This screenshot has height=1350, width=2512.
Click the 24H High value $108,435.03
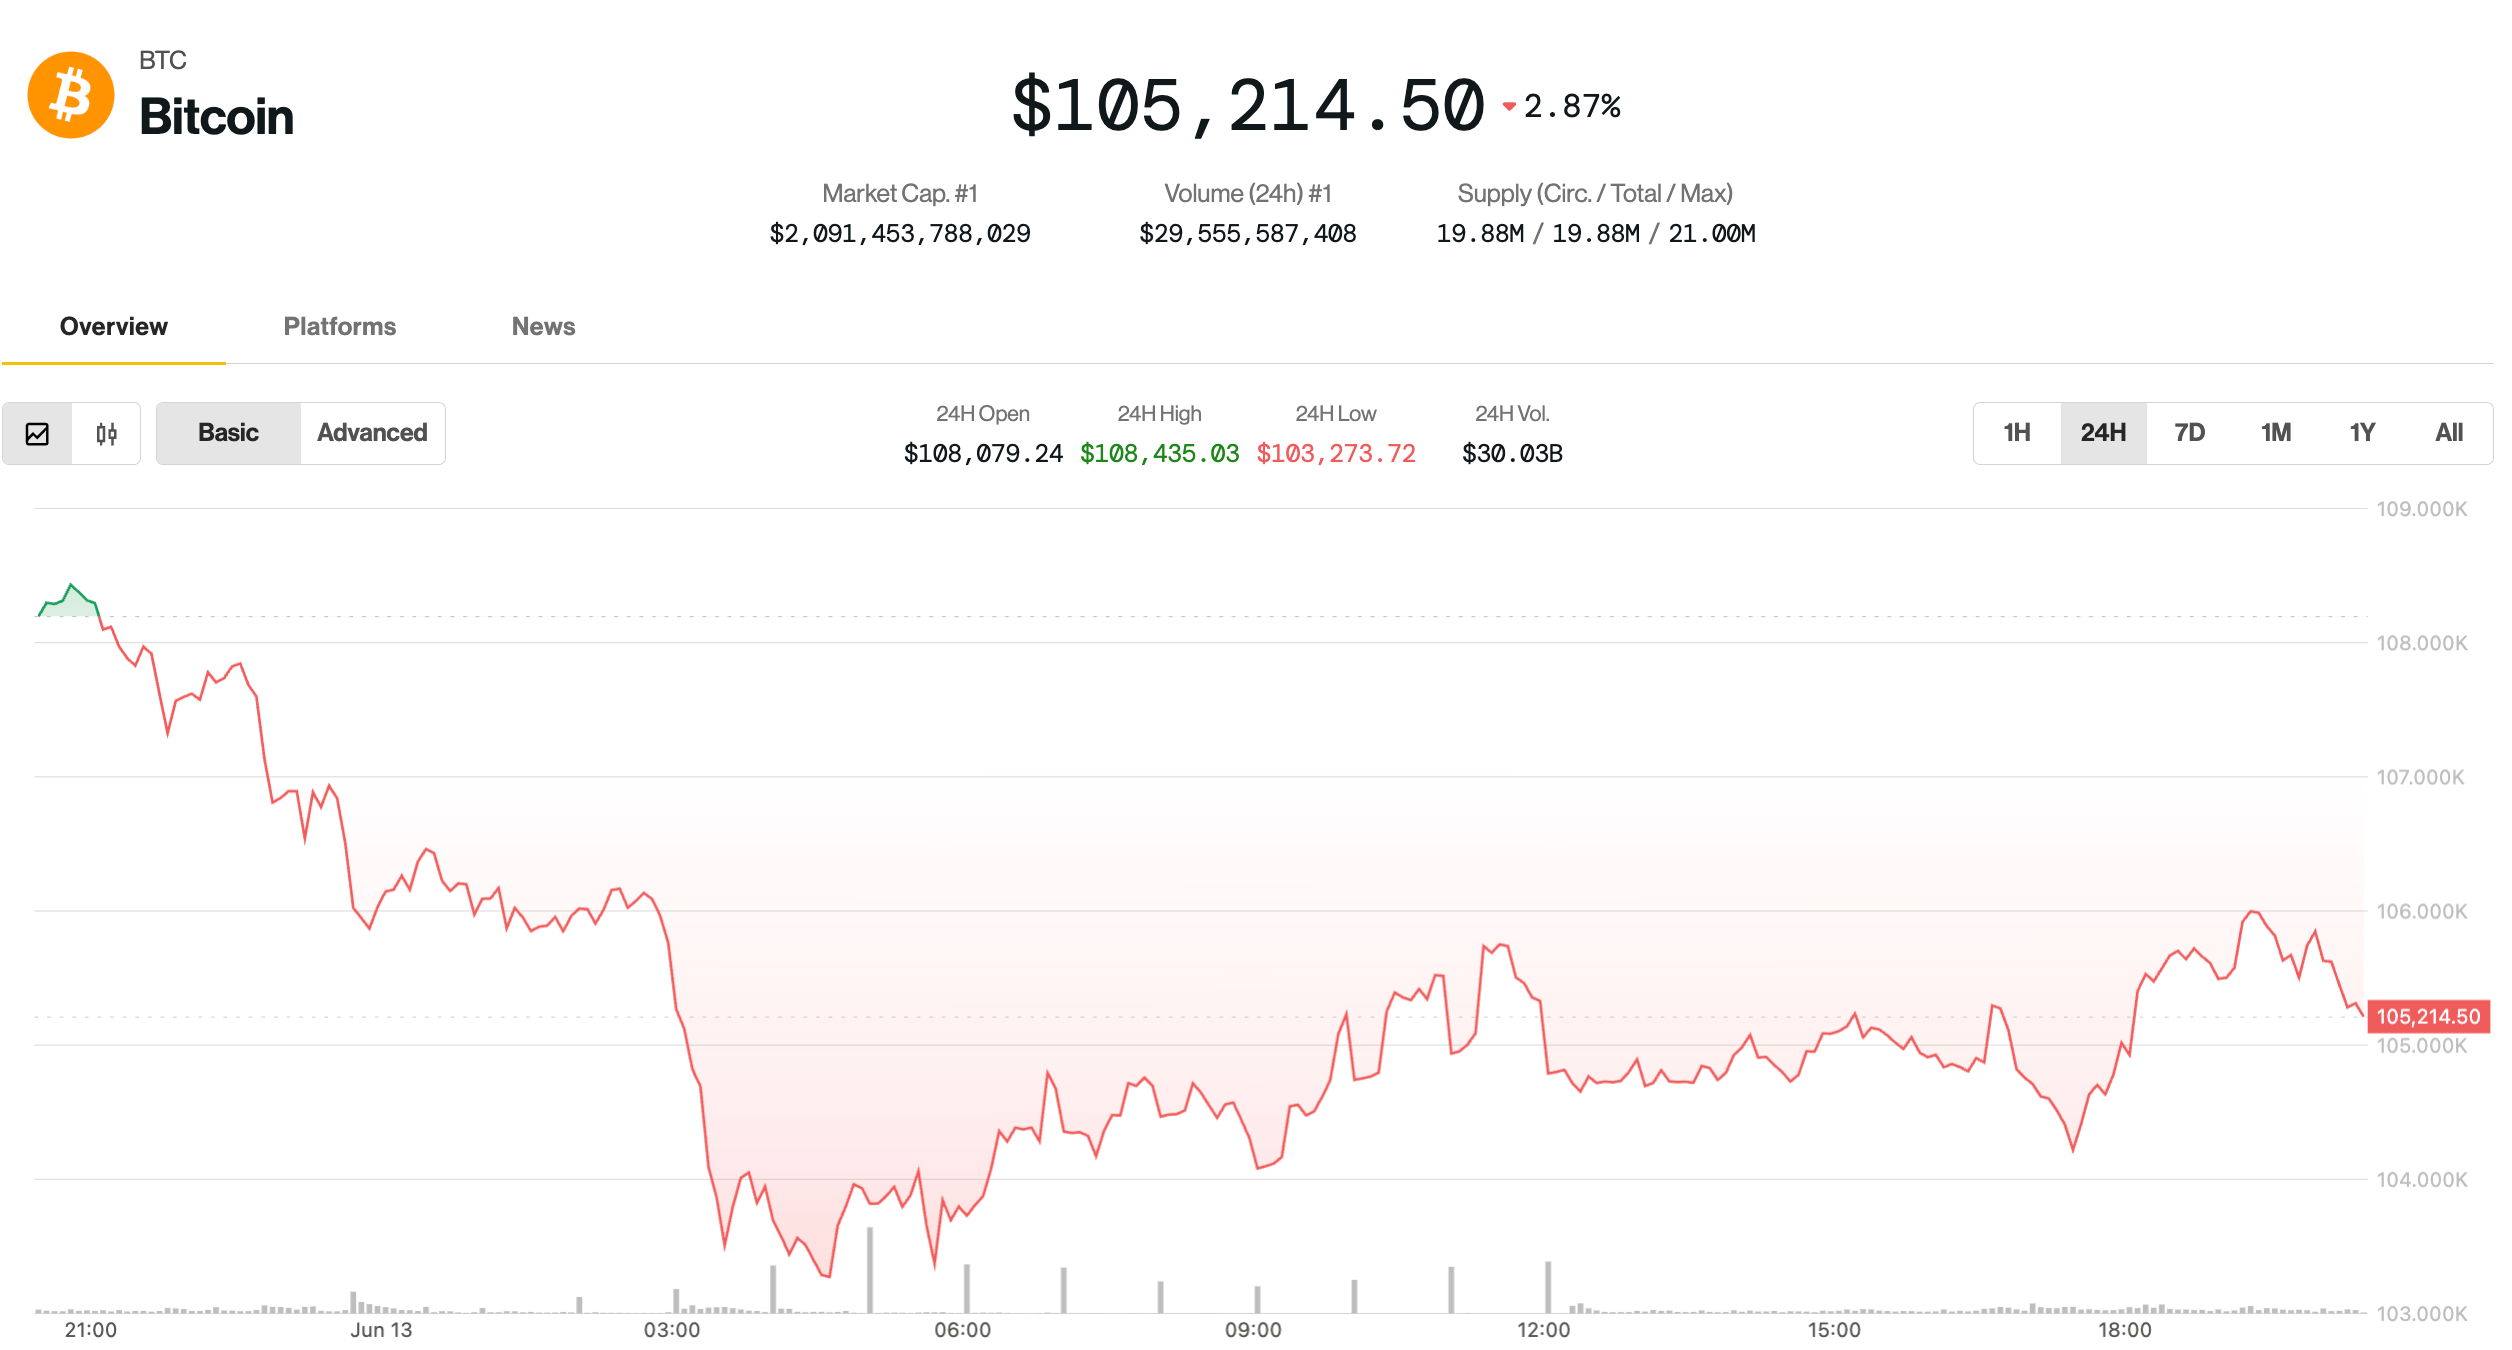pyautogui.click(x=1159, y=453)
